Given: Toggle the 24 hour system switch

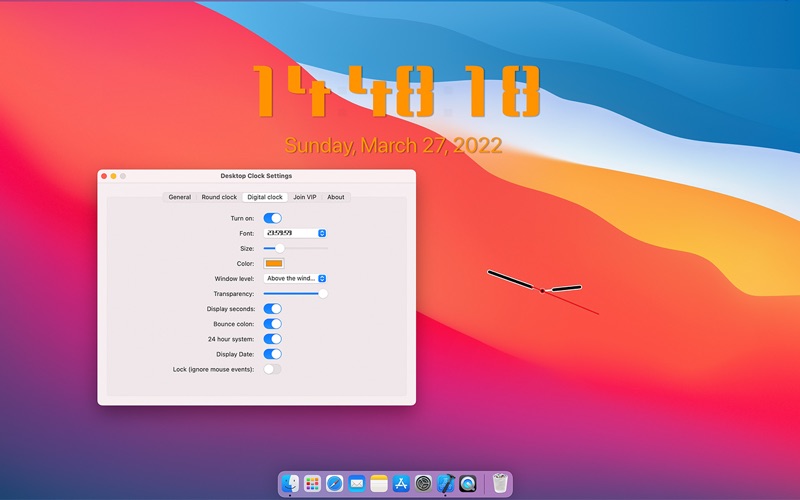Looking at the screenshot, I should 272,339.
